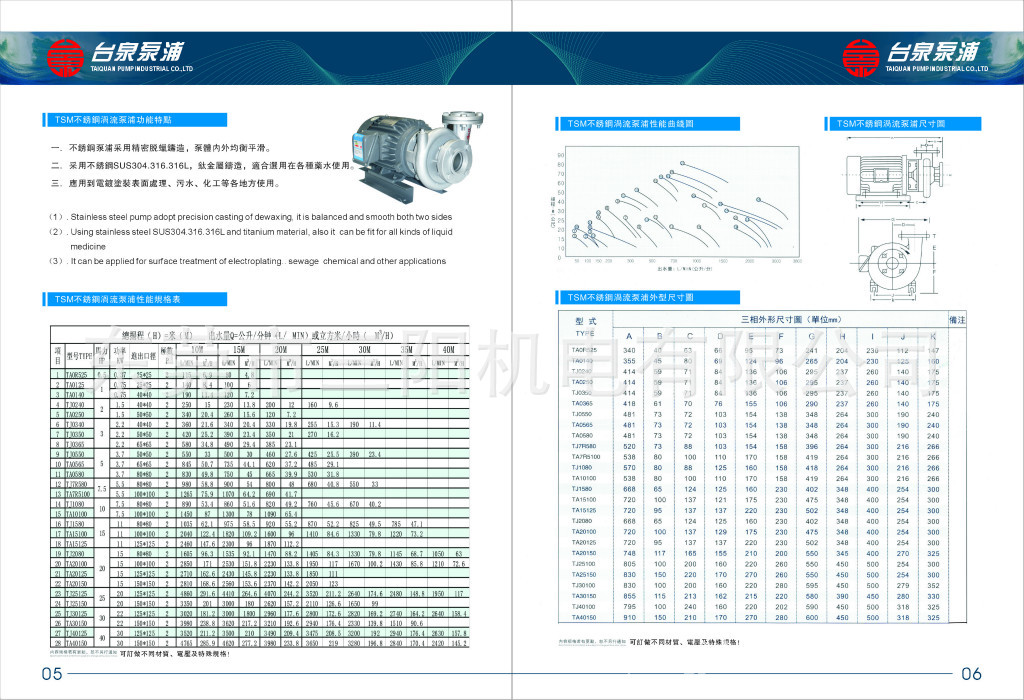
Task: Click the red Taiquan logo on page 06
Action: pyautogui.click(x=860, y=57)
